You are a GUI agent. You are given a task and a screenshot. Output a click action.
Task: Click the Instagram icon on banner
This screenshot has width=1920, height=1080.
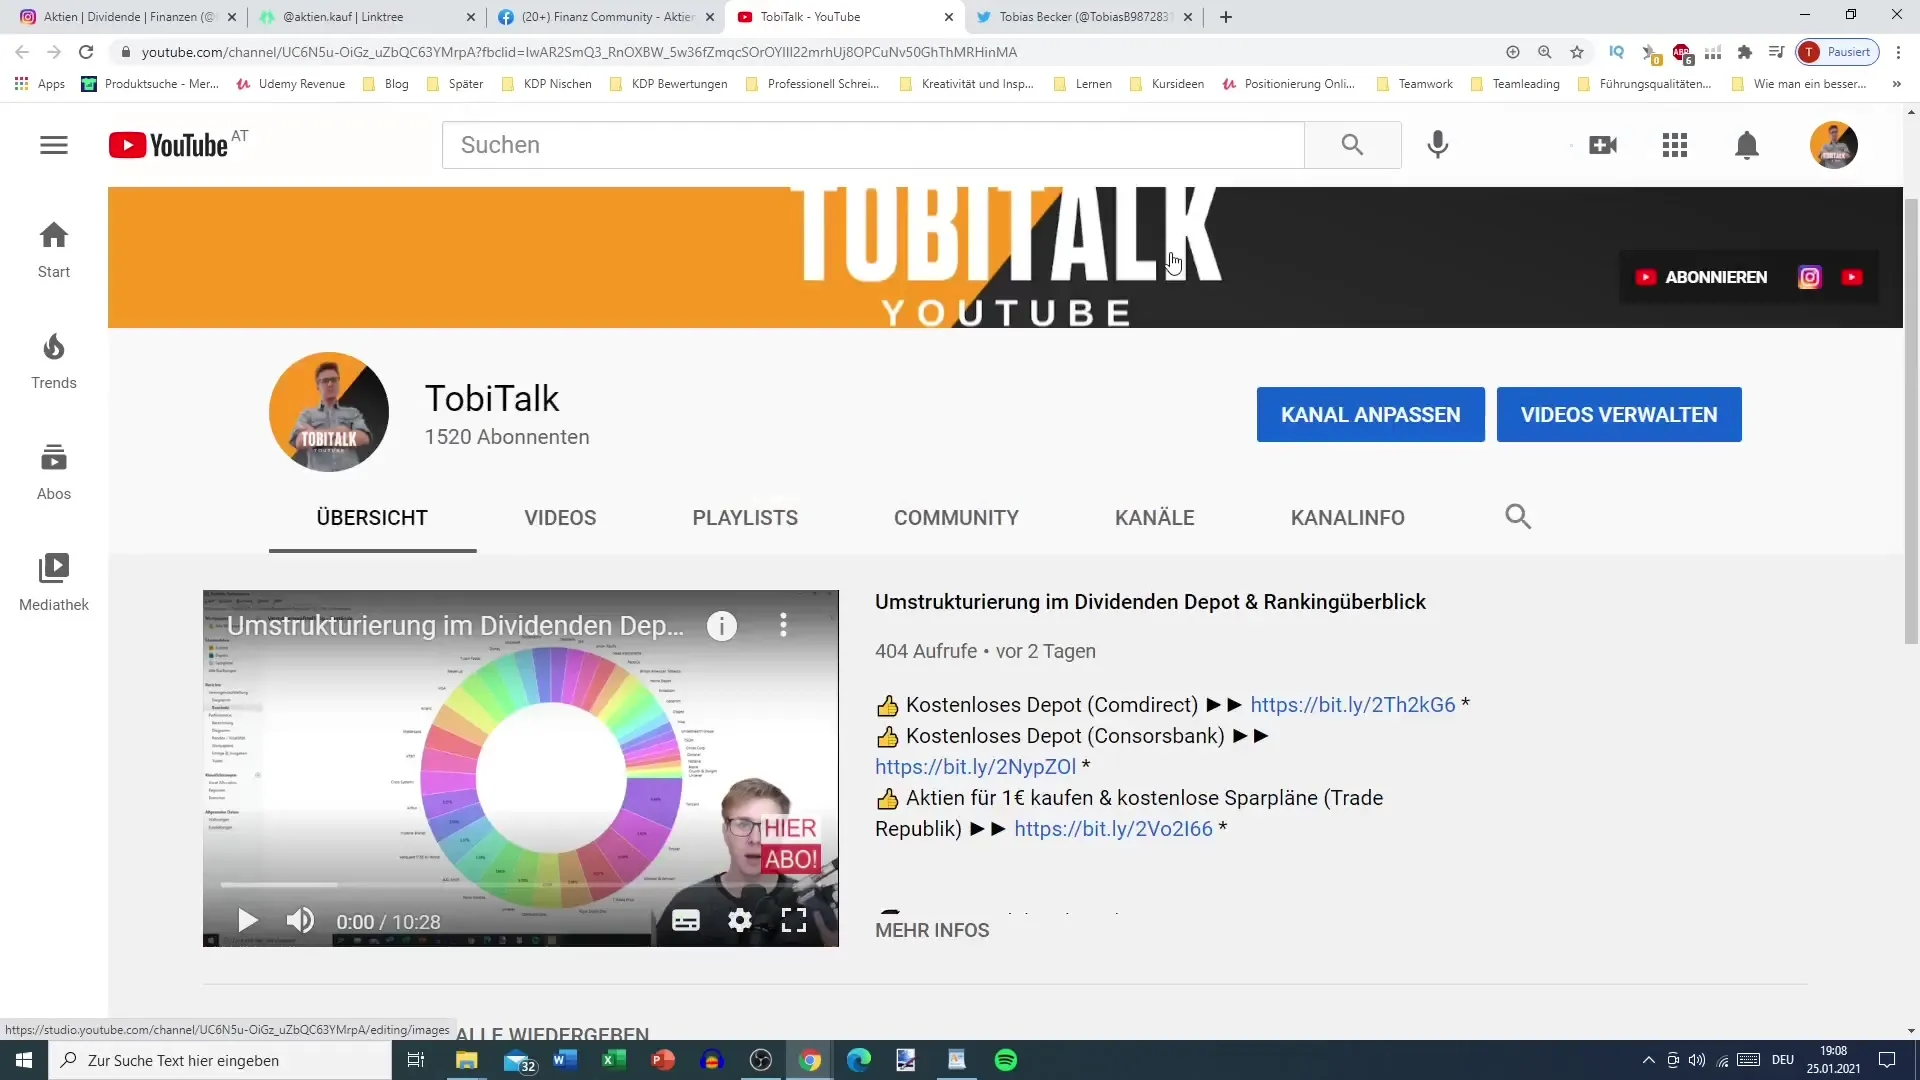point(1810,277)
